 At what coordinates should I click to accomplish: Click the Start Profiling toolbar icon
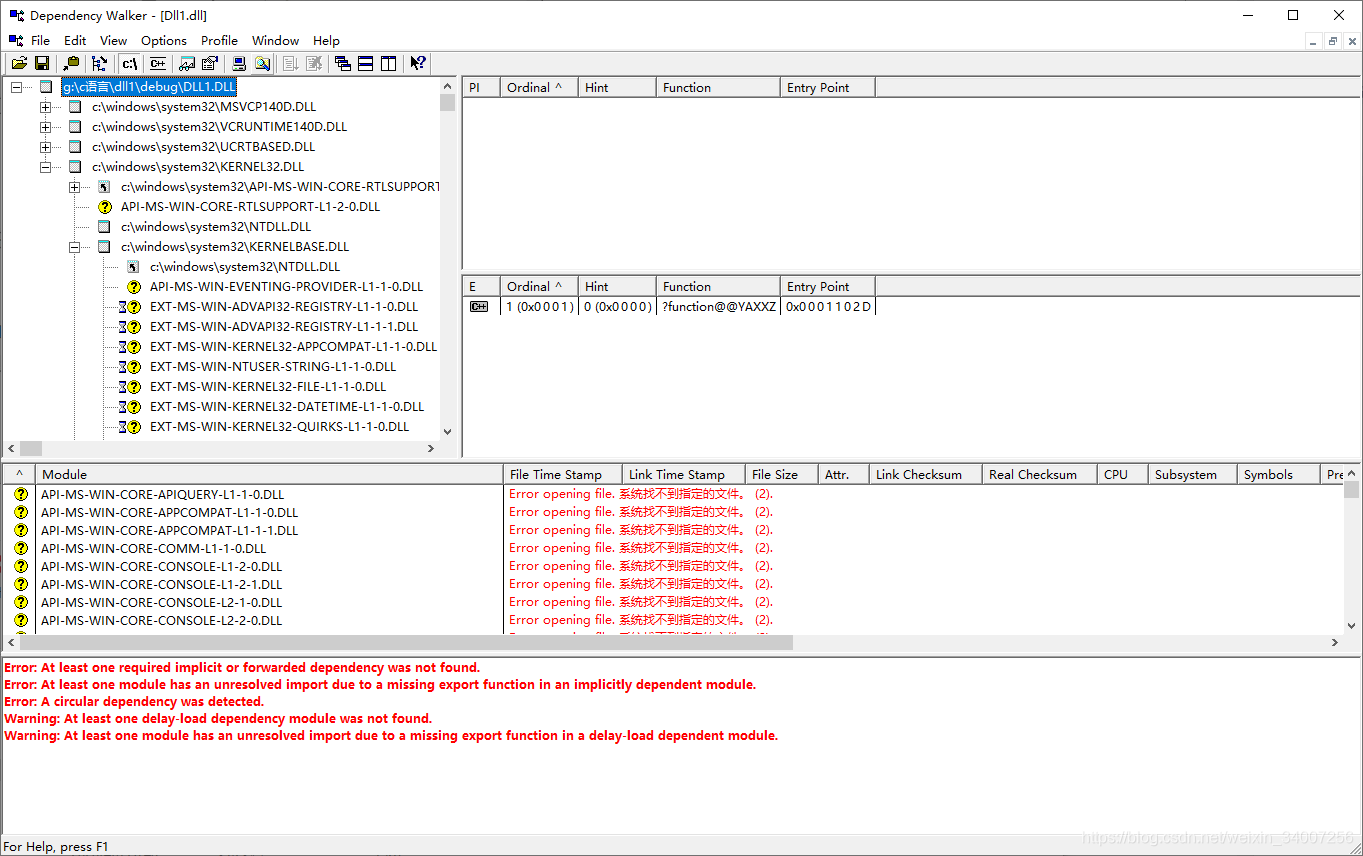click(291, 63)
